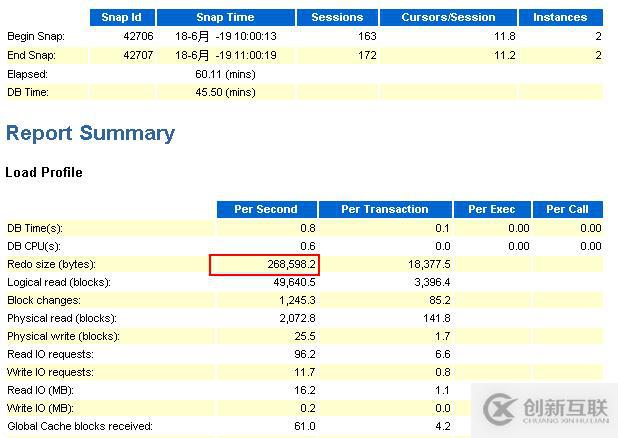Click write IO requests per second 11.7
Screen dimensions: 618x438
305,372
